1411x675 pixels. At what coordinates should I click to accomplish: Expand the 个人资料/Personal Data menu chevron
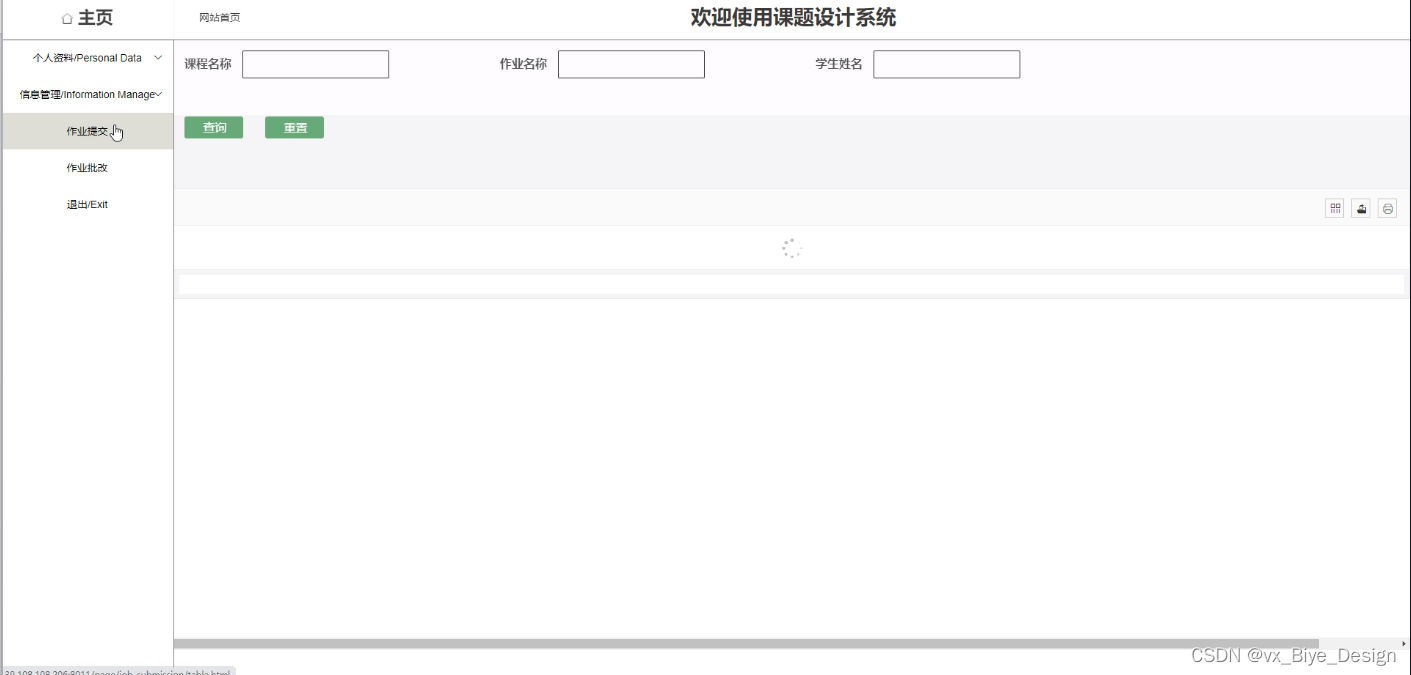(158, 58)
